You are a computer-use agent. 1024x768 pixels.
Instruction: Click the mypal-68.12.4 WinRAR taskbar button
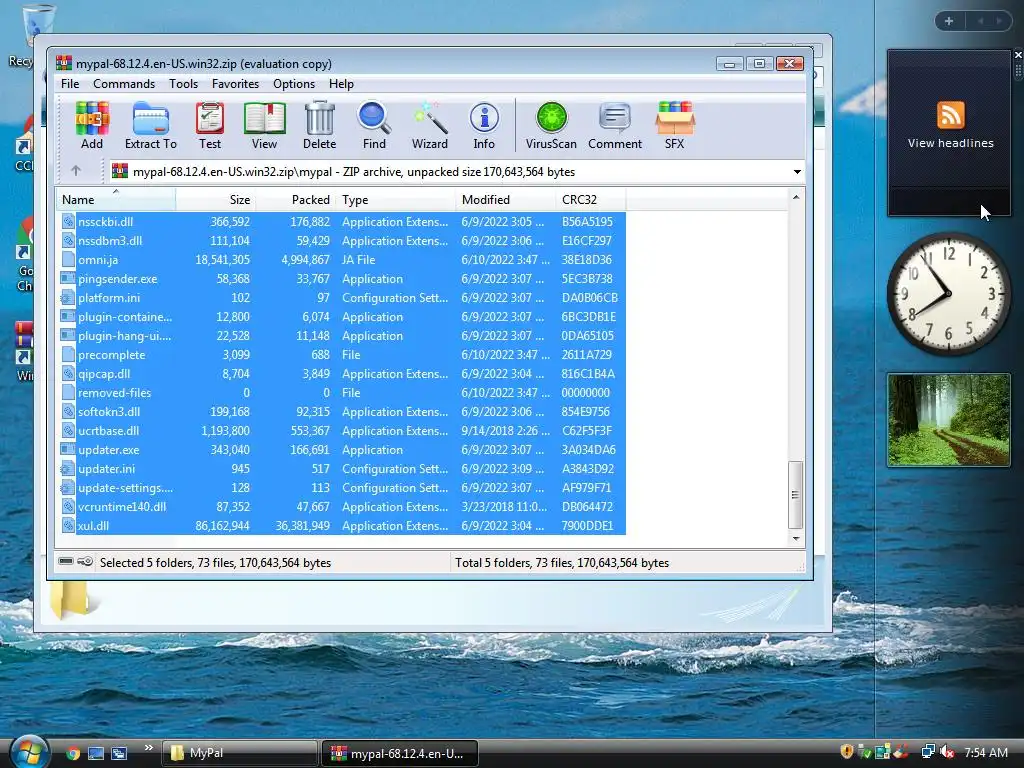(400, 753)
